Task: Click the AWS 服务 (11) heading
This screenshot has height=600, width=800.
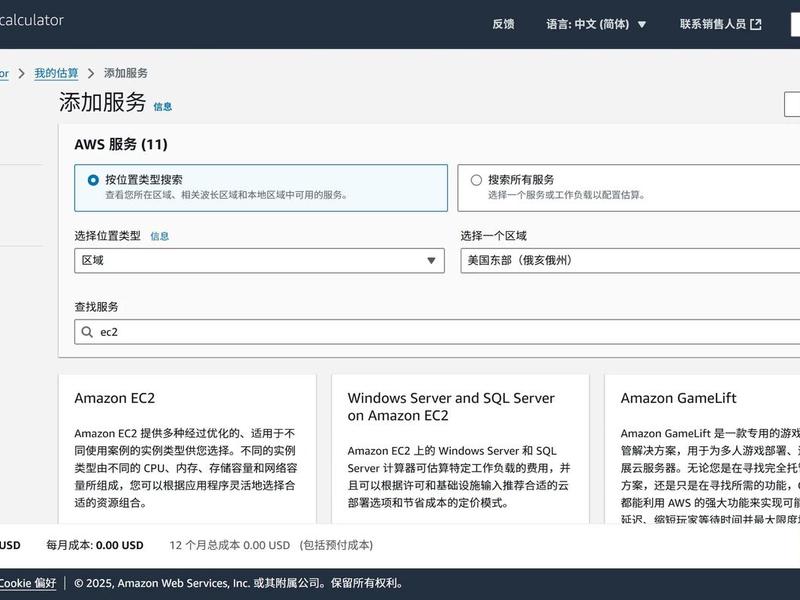Action: (121, 144)
